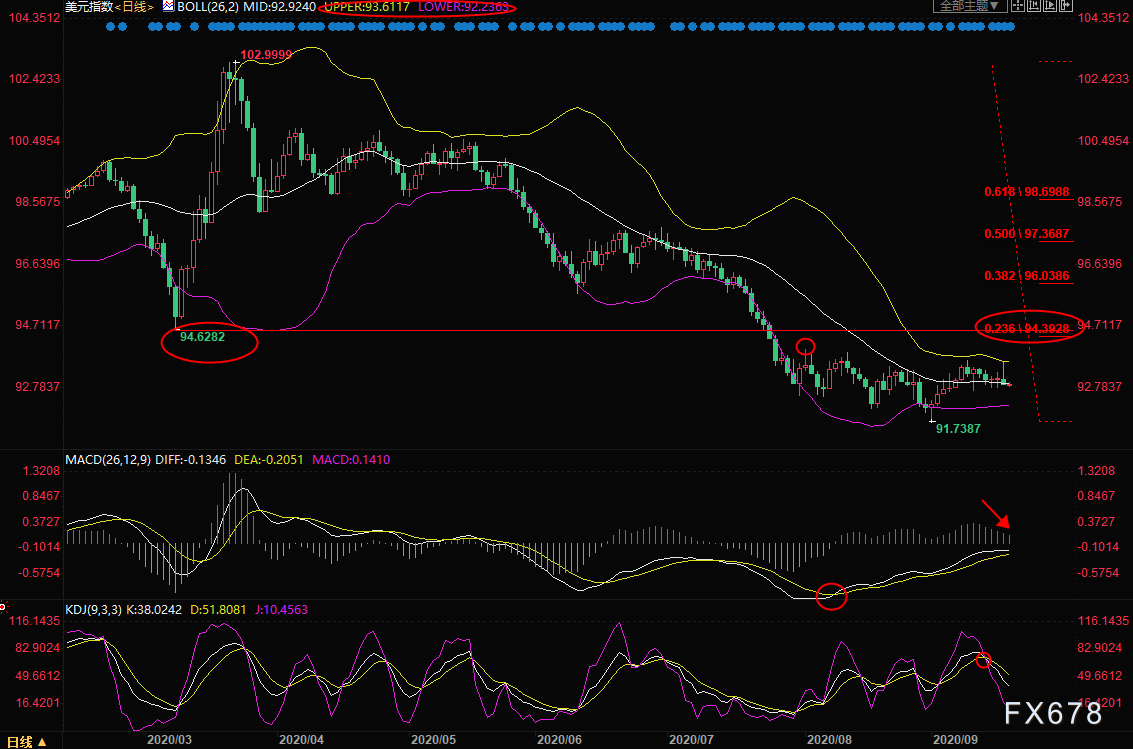Image resolution: width=1133 pixels, height=749 pixels.
Task: Click the <日线> period label beside 美元指数
Action: point(135,7)
